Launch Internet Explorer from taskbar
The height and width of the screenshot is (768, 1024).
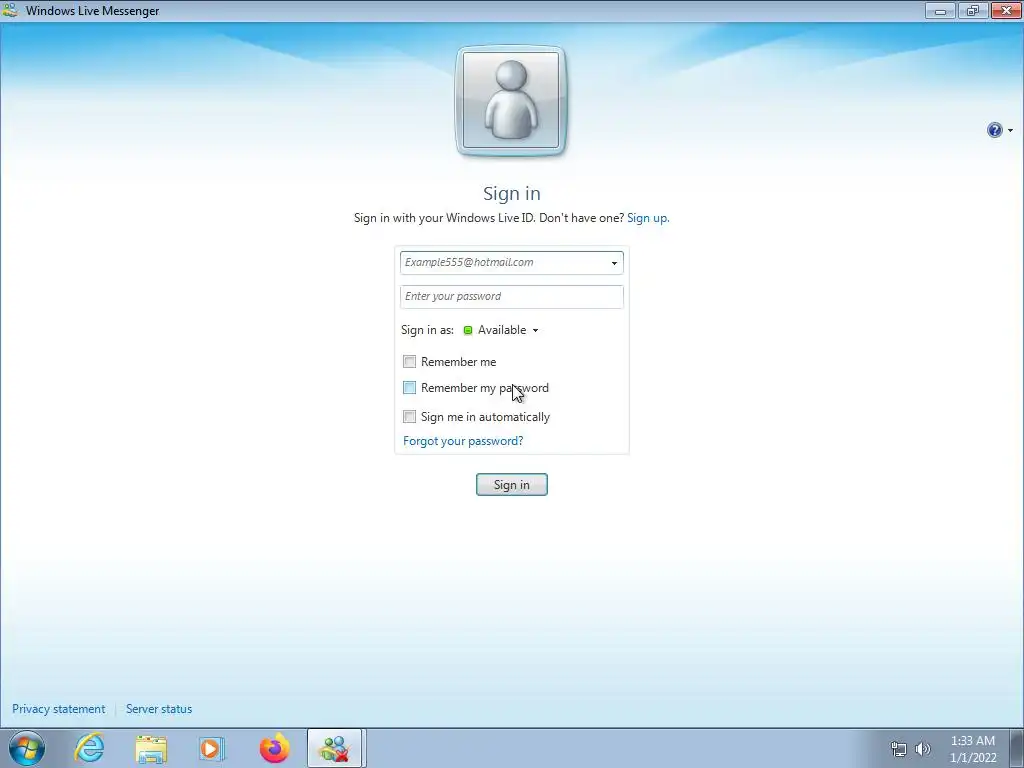[89, 748]
